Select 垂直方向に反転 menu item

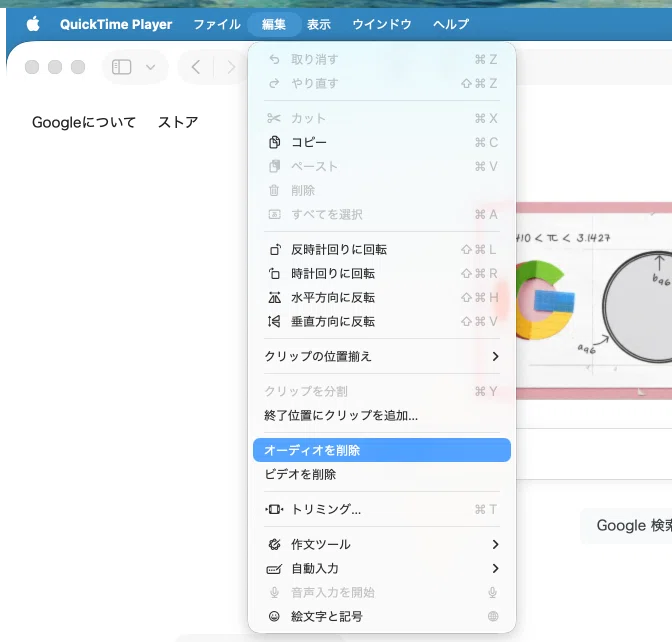click(382, 321)
